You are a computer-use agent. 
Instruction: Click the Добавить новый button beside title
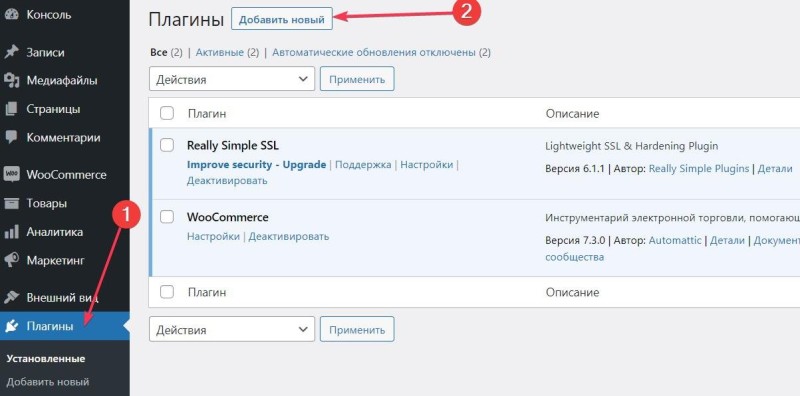point(282,19)
